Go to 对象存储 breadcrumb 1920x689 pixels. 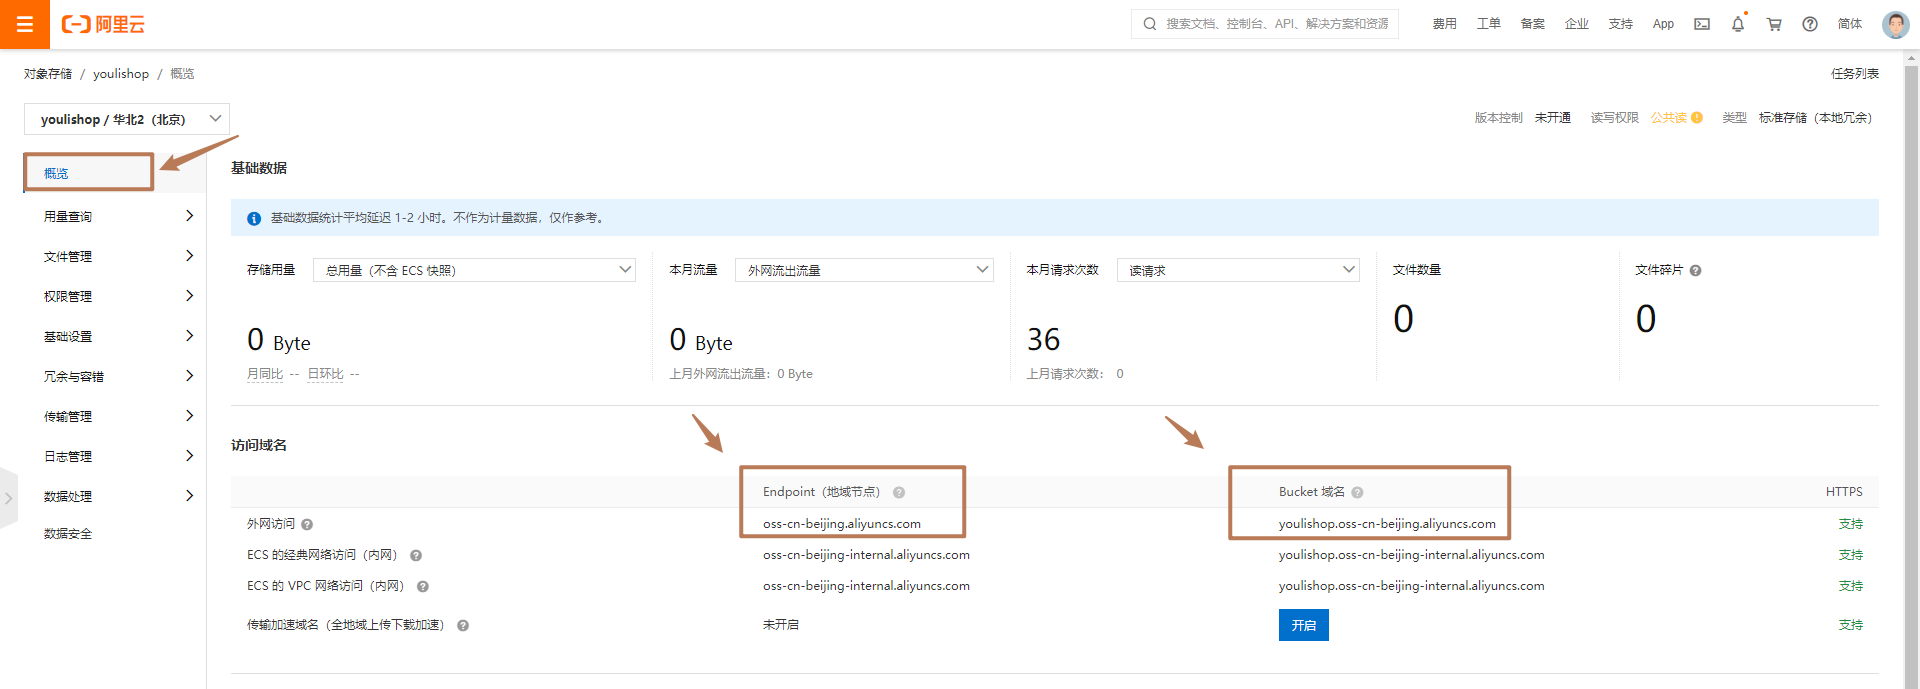pos(48,74)
